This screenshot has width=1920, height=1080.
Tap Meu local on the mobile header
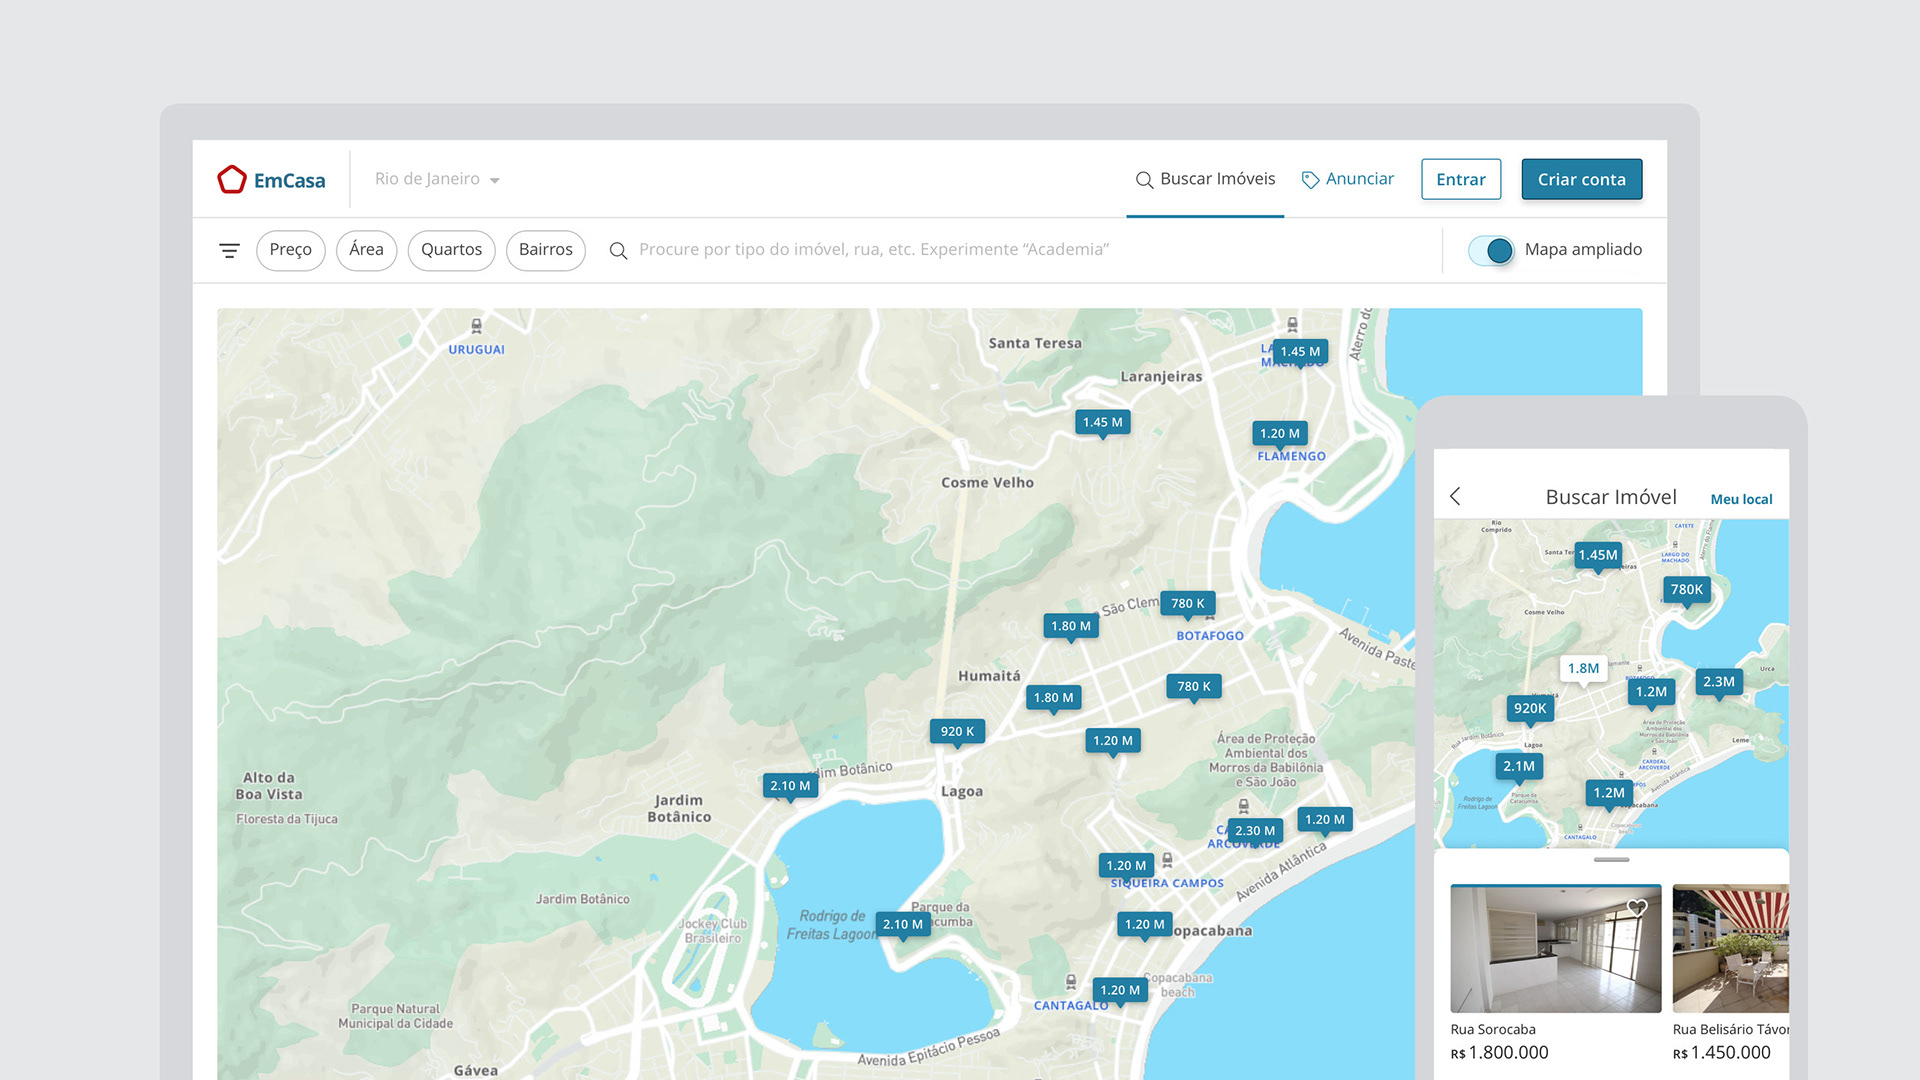(1741, 499)
